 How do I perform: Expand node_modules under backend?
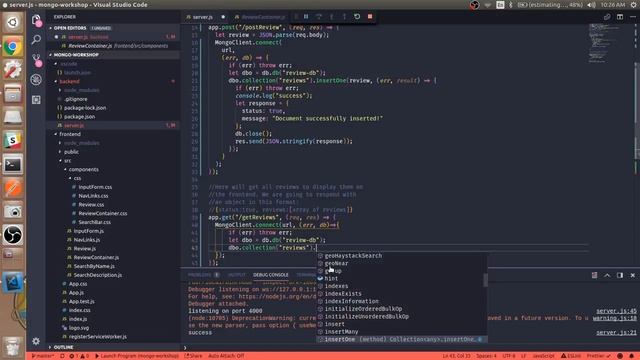coord(82,90)
